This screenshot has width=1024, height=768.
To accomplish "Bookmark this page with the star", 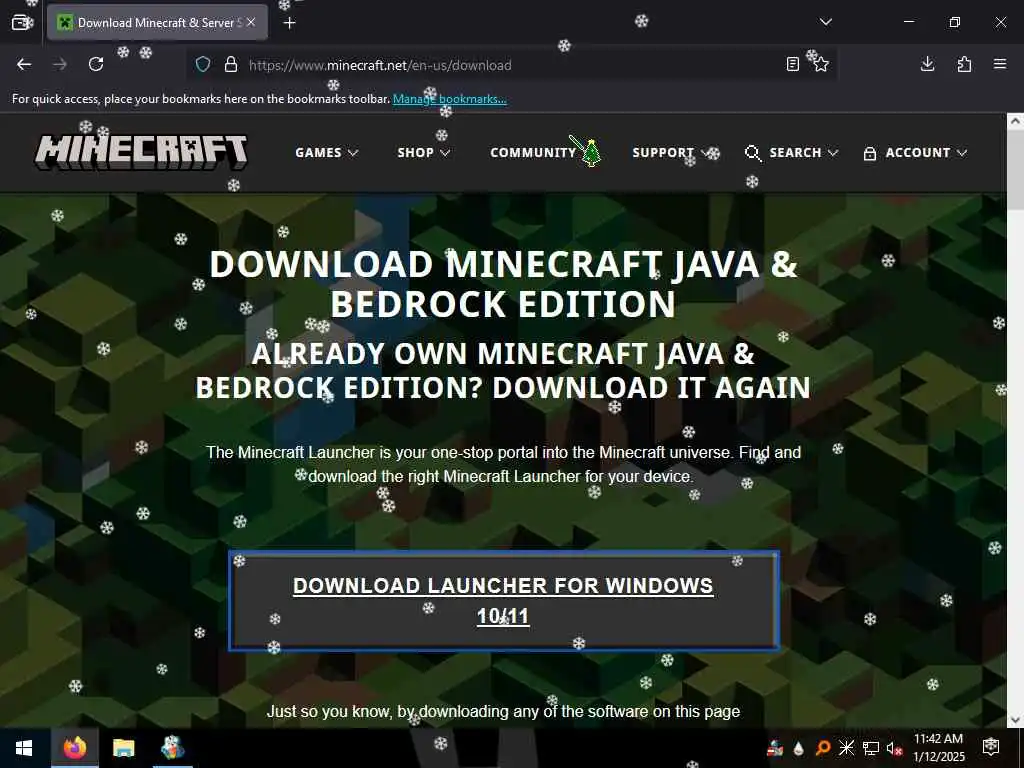I will pyautogui.click(x=821, y=64).
